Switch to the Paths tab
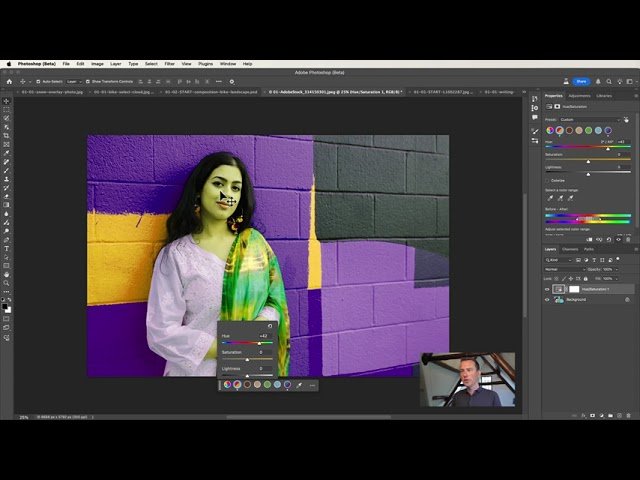This screenshot has height=480, width=640. 589,249
